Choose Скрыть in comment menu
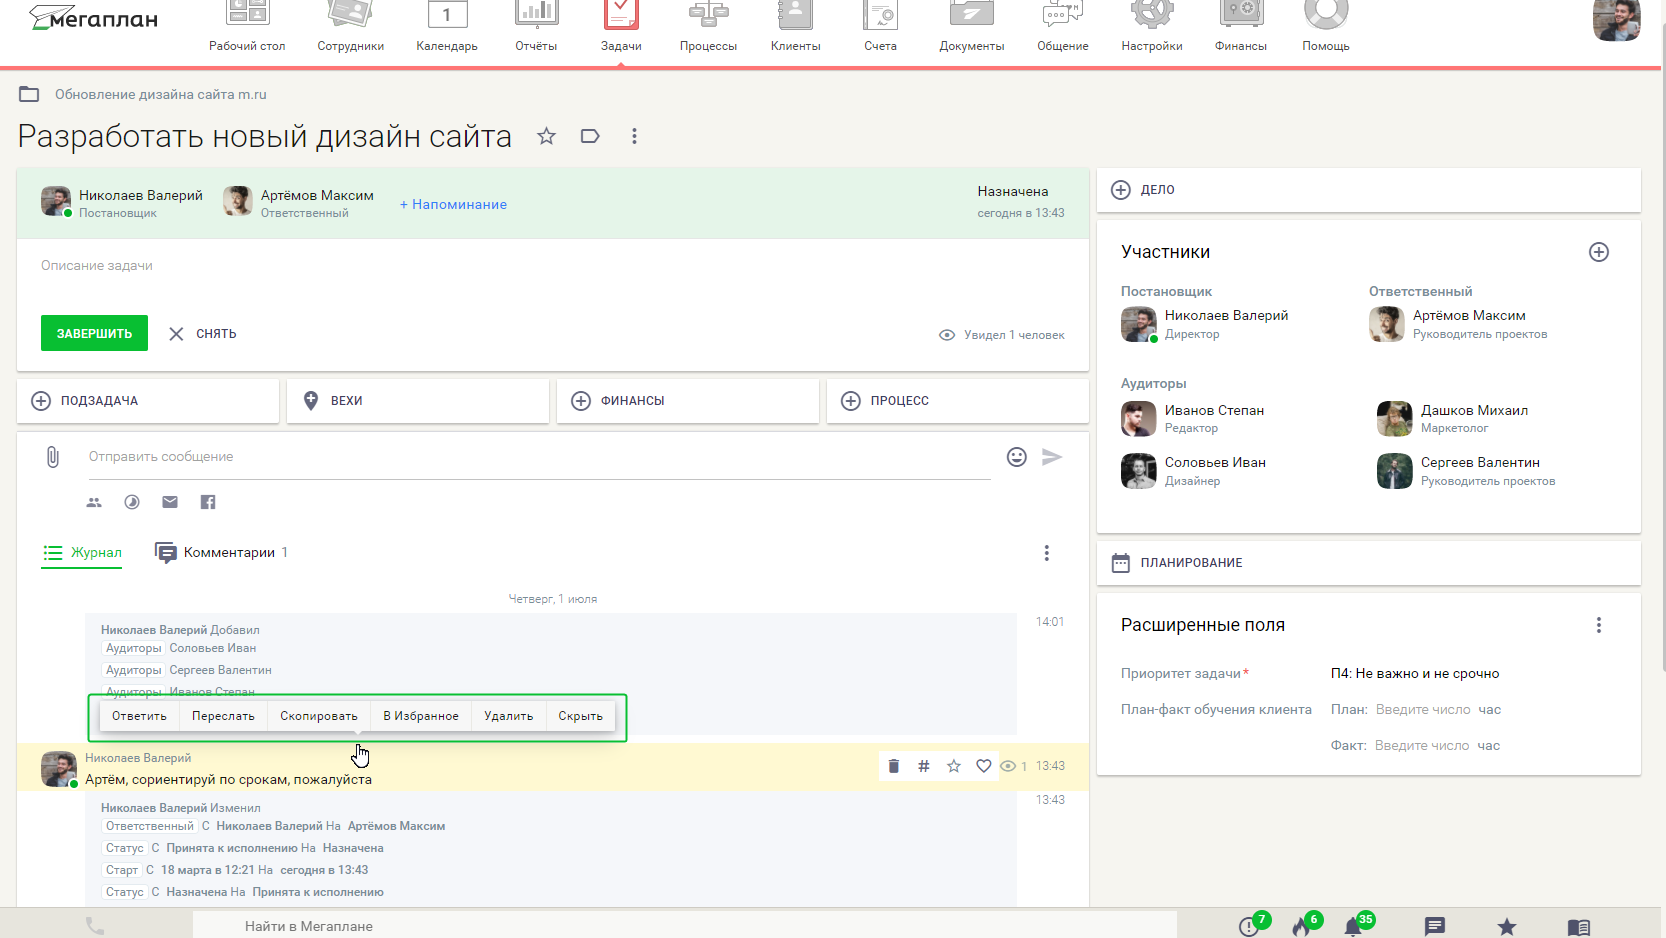 point(581,716)
